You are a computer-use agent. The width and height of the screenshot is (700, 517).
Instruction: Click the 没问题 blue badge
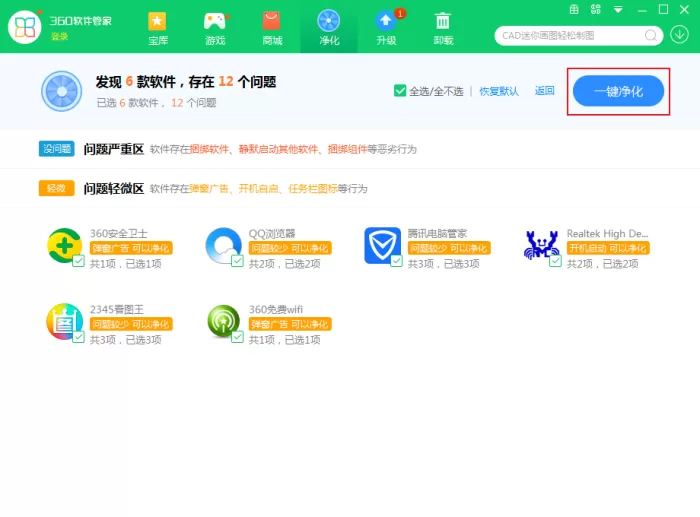point(57,149)
